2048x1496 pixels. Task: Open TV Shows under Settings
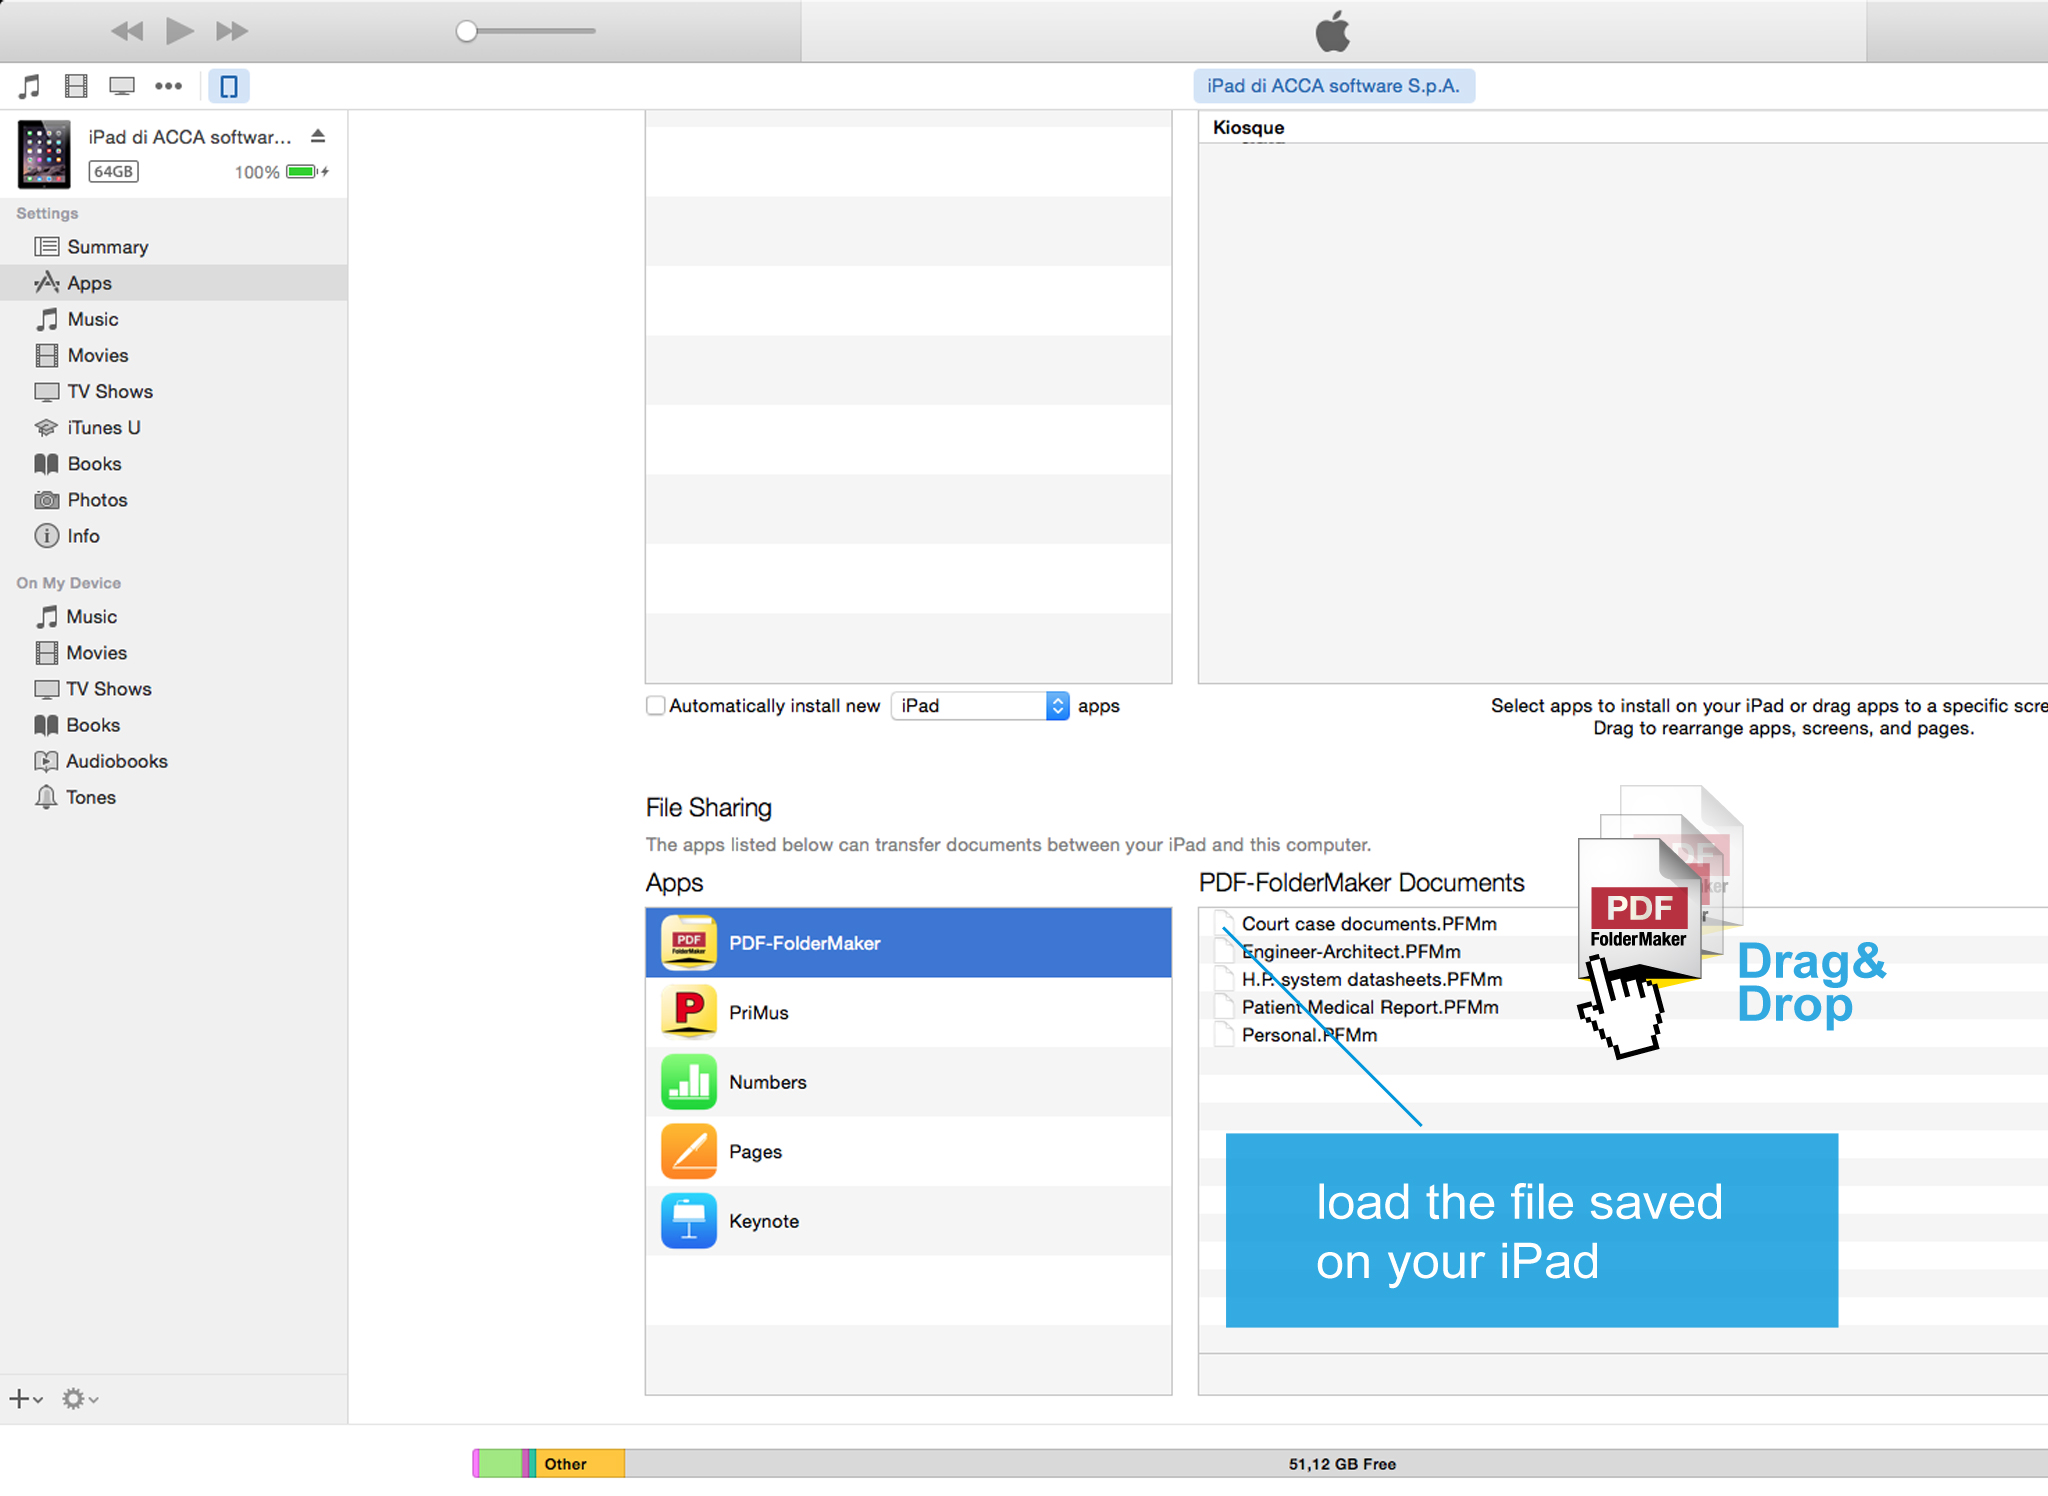(x=174, y=391)
